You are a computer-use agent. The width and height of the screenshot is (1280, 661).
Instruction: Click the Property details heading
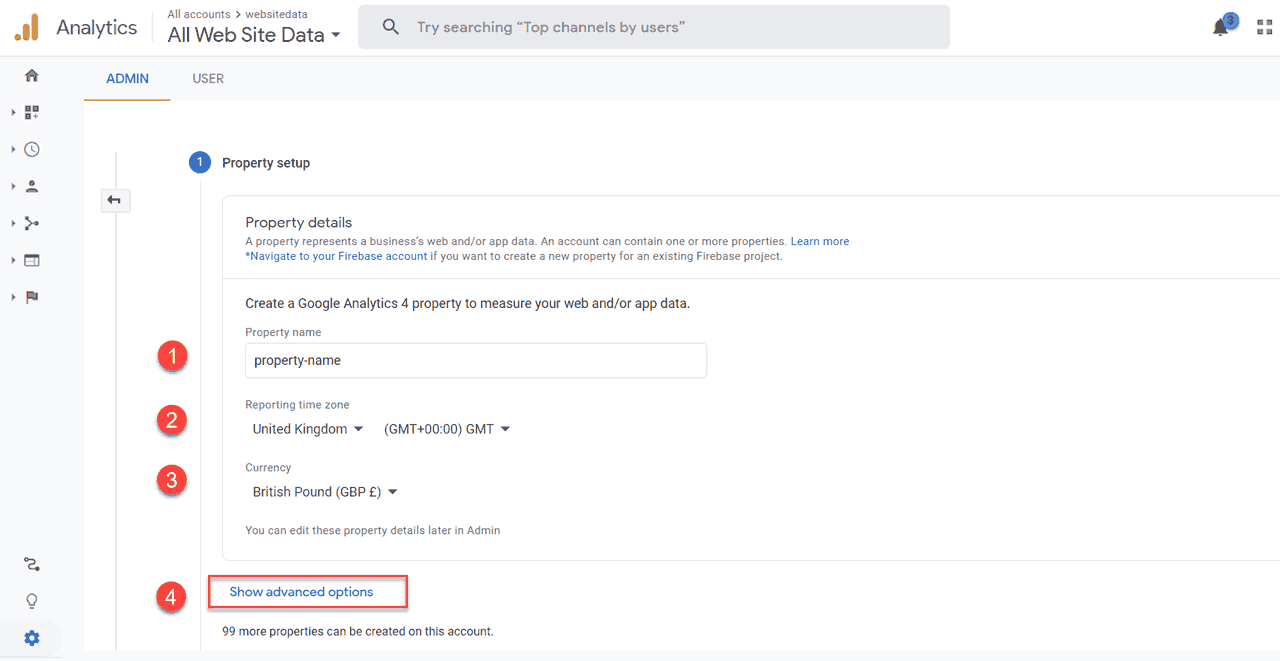click(298, 222)
